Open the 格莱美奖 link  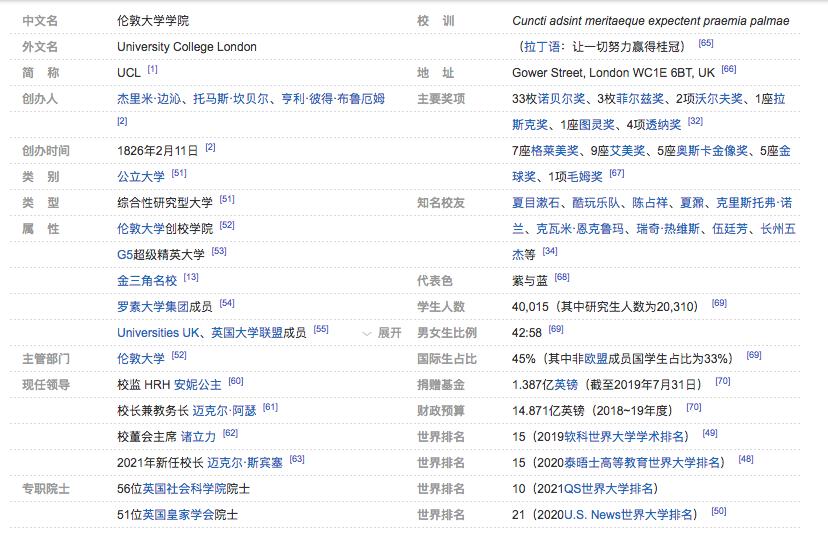tap(554, 151)
